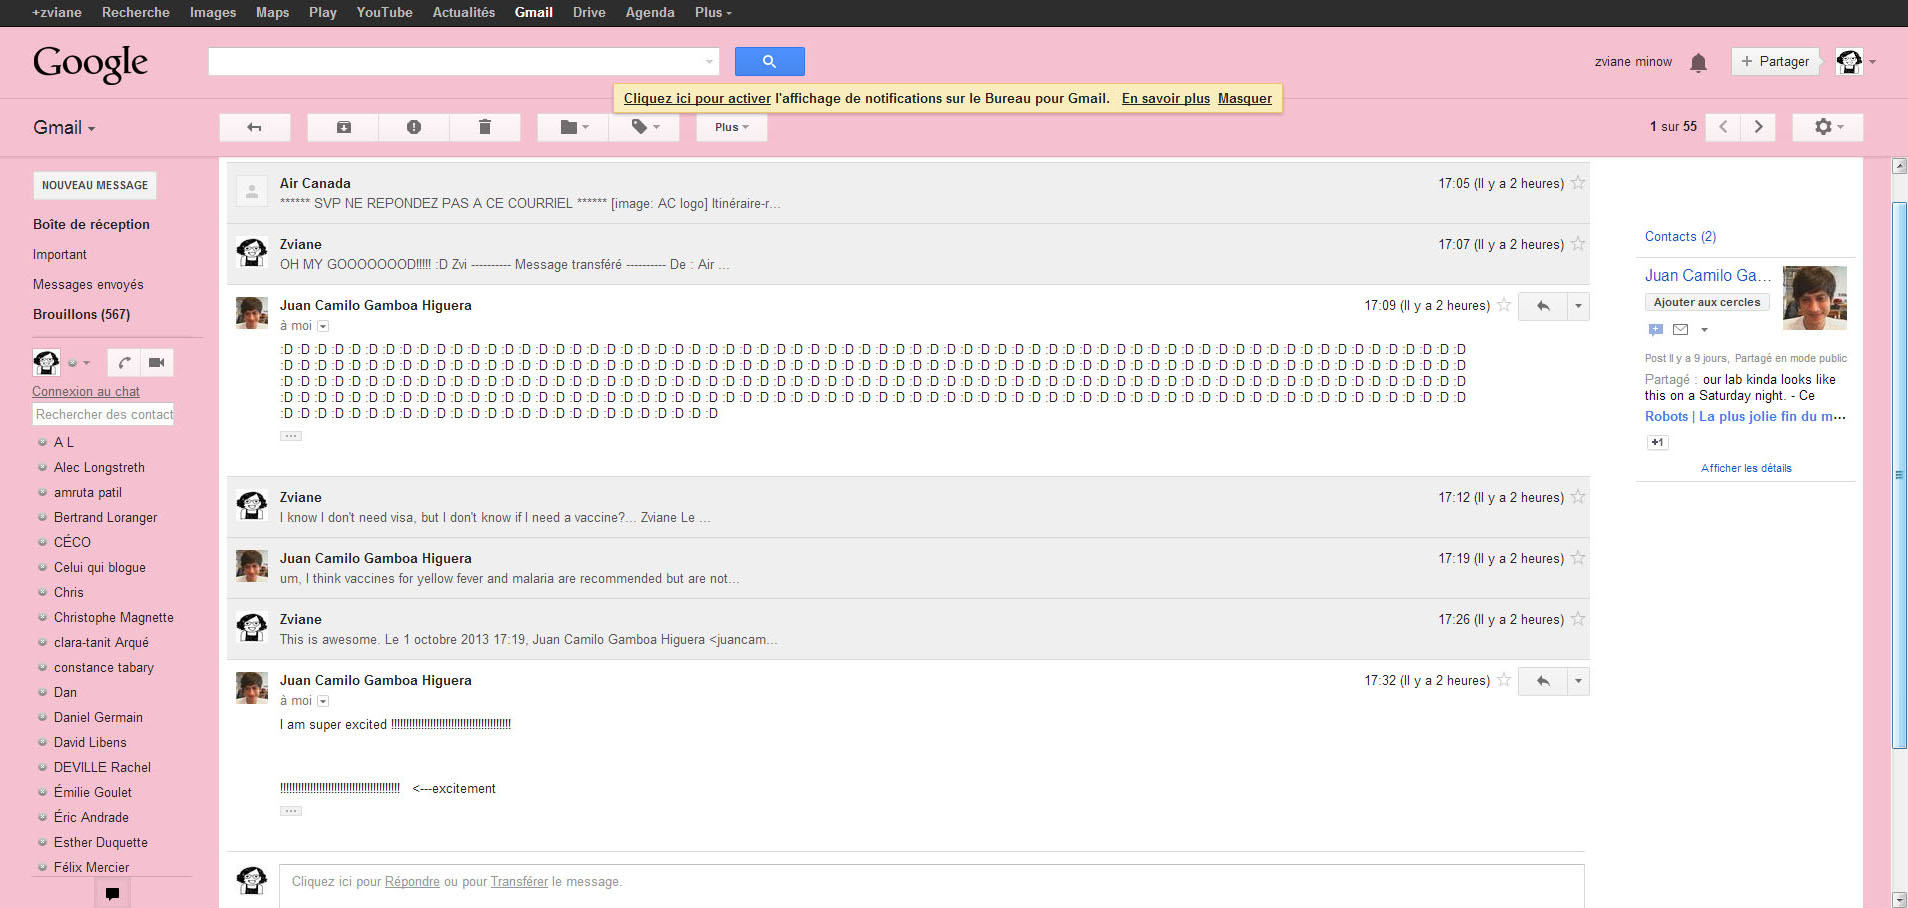Click the back to inbox arrow button
The width and height of the screenshot is (1908, 908).
[254, 127]
